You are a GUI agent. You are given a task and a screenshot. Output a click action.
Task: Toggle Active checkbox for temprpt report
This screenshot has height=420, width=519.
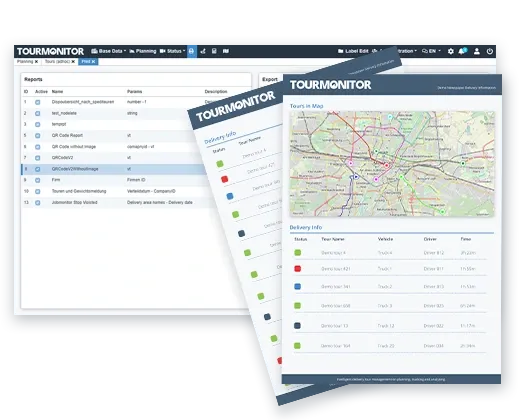pos(38,124)
